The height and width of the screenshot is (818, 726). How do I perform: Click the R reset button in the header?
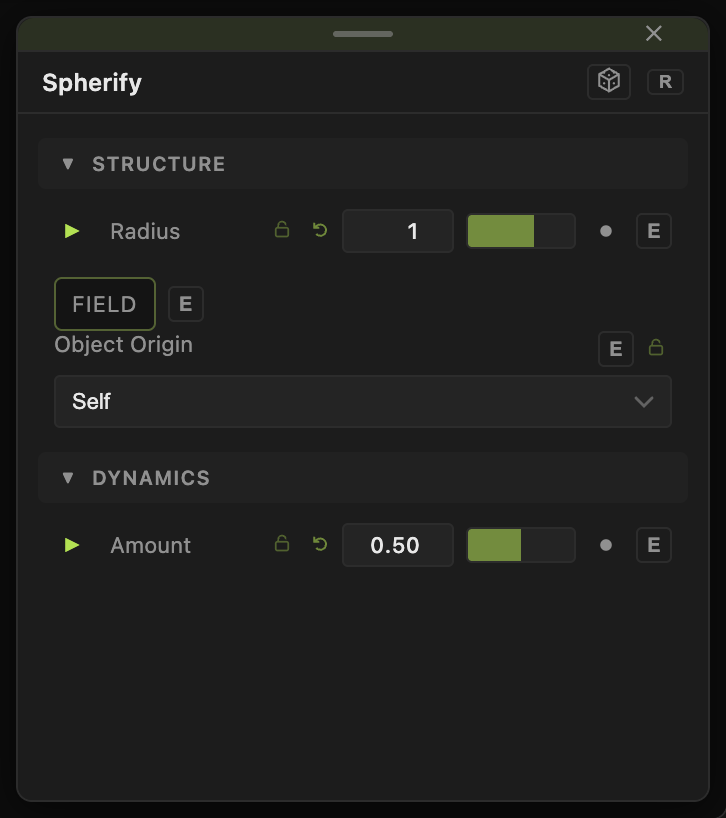665,82
